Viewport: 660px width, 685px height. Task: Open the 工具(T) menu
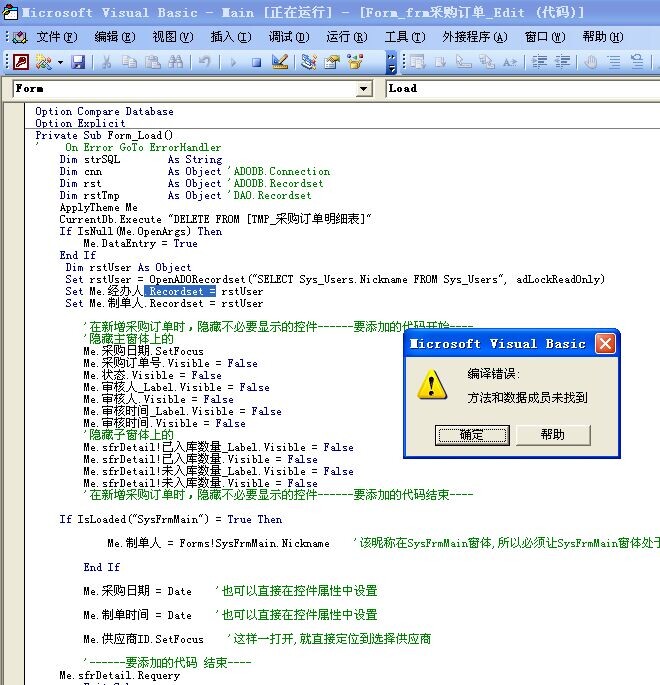click(x=405, y=37)
